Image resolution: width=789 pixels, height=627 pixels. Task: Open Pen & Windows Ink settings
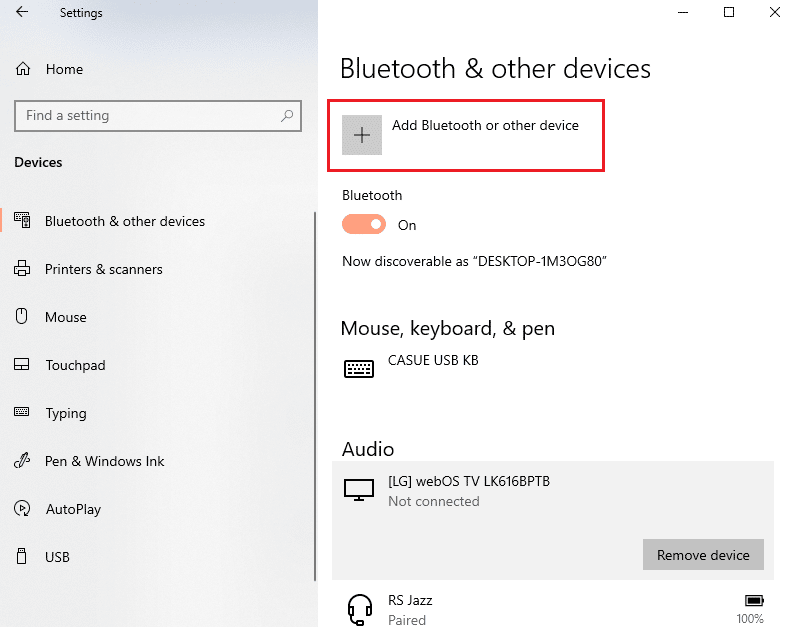(104, 461)
